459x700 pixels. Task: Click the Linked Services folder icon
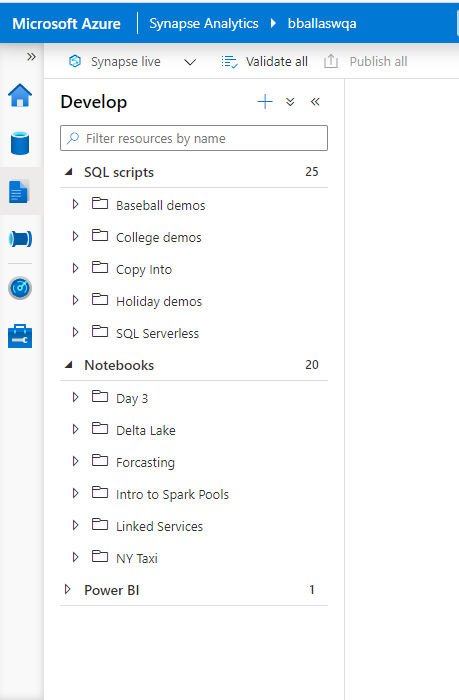(x=100, y=525)
